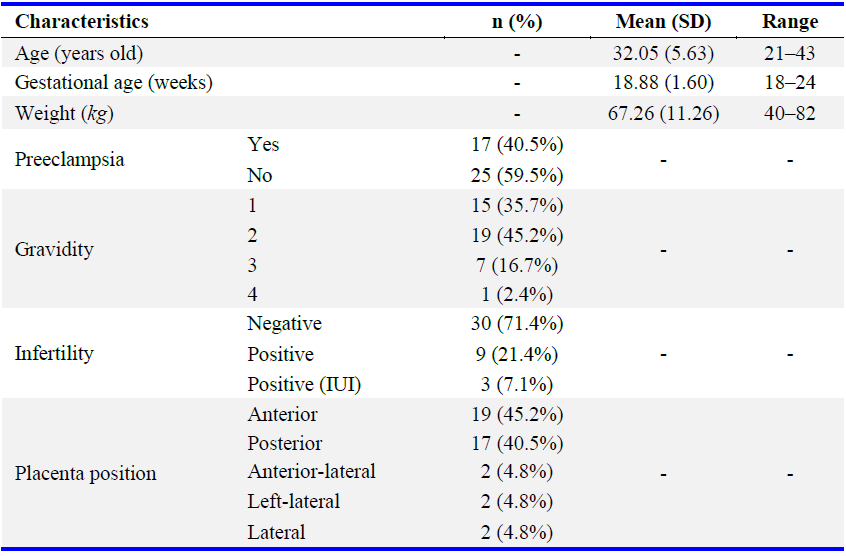Select the weight mean 67.26 (11.26)
The image size is (846, 556).
pos(665,113)
